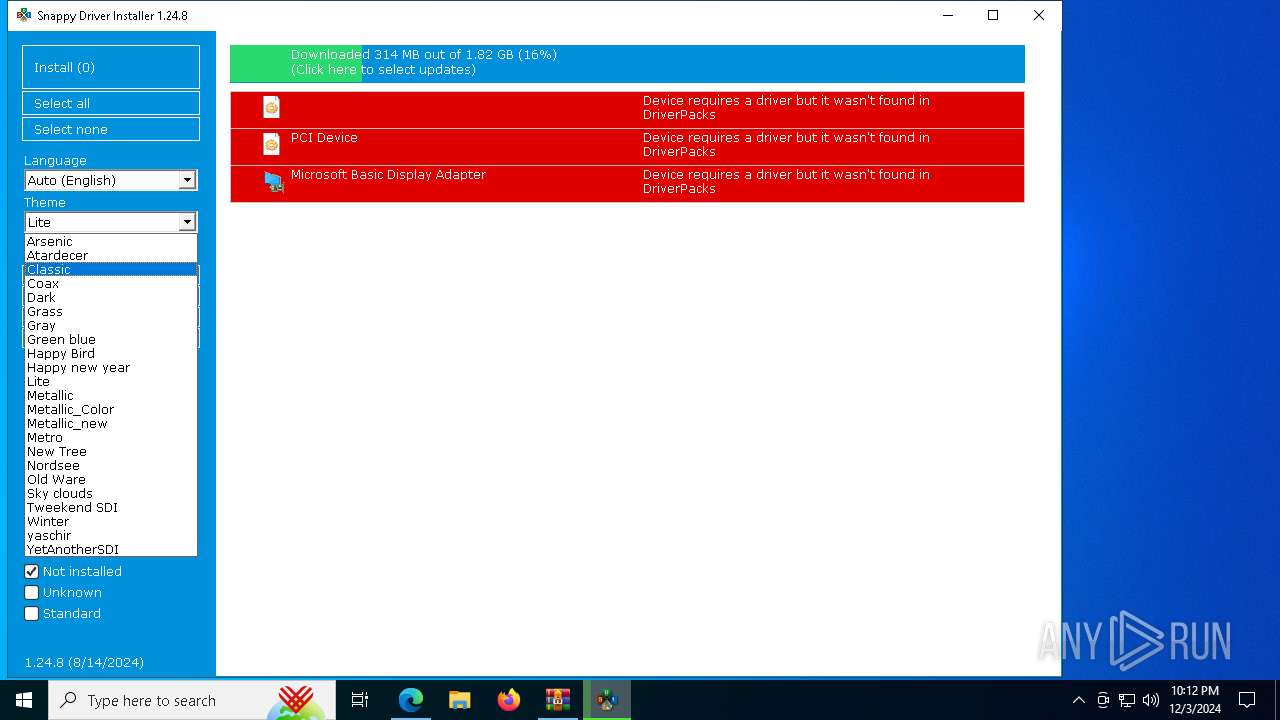Open the Language dropdown Auto (English)
Screen dimensions: 1280x720
pyautogui.click(x=111, y=180)
